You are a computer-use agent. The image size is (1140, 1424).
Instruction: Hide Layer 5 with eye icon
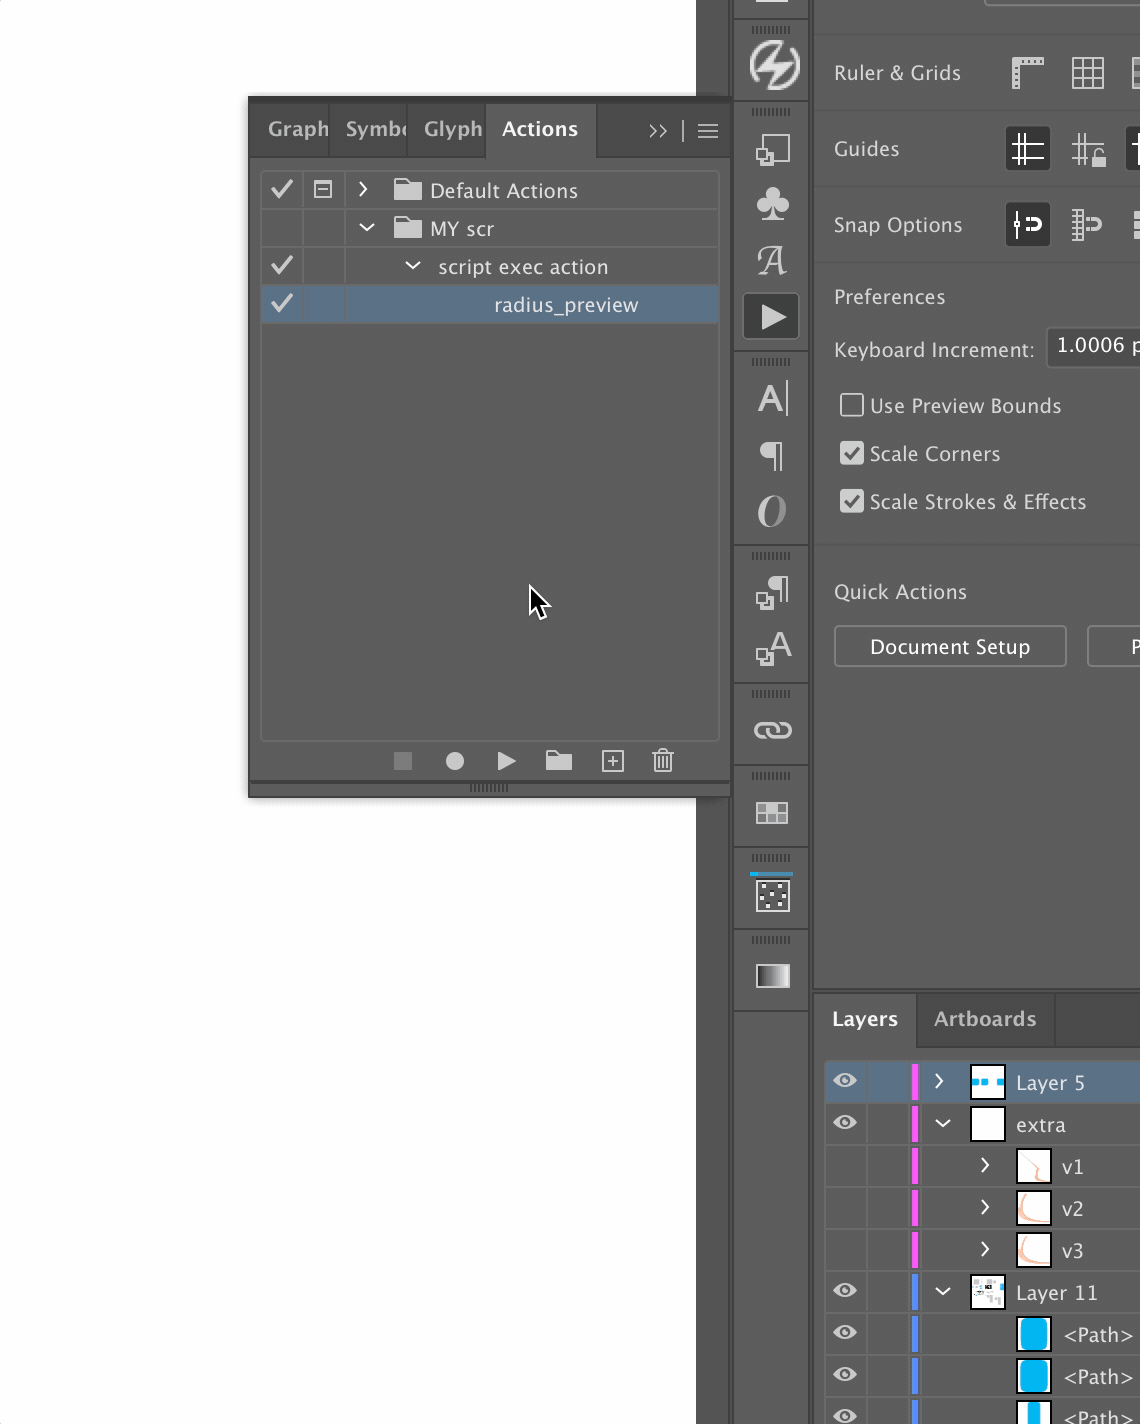click(845, 1081)
